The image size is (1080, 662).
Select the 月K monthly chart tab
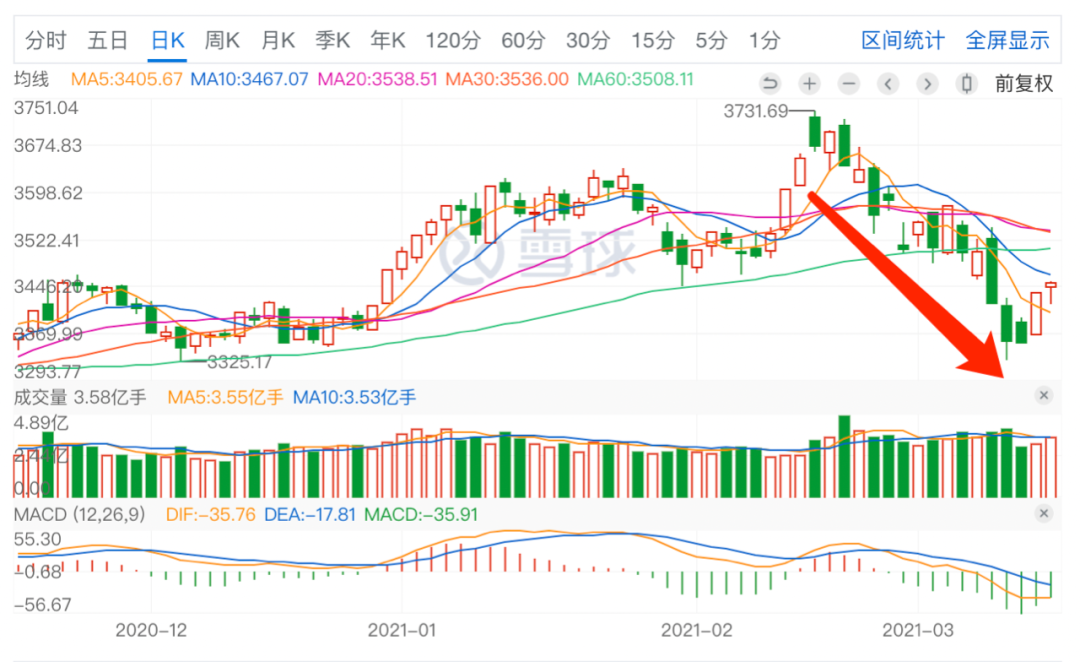278,41
